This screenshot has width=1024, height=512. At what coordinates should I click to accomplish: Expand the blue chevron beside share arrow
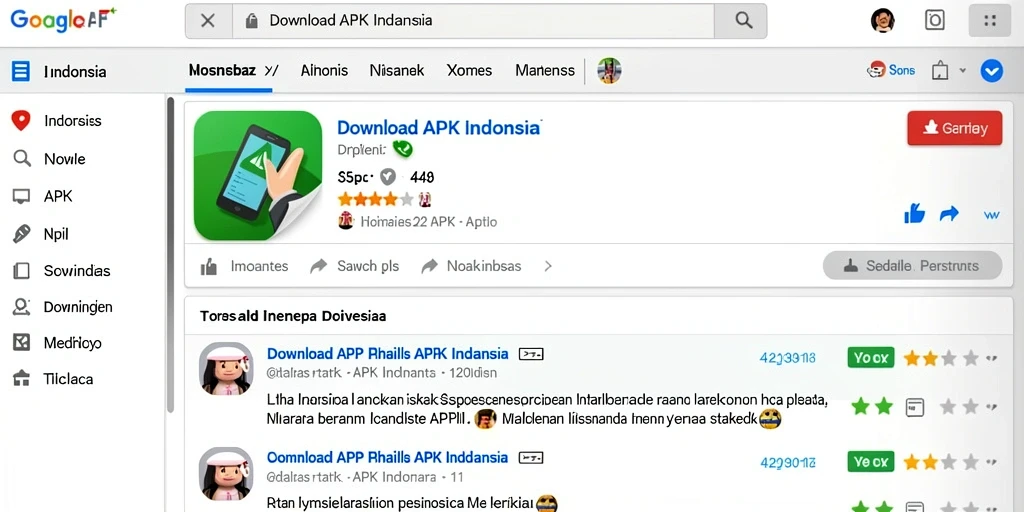tap(991, 214)
